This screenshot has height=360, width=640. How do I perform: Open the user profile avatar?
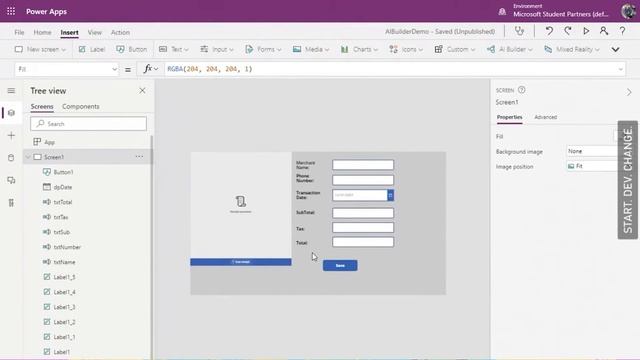(x=629, y=11)
